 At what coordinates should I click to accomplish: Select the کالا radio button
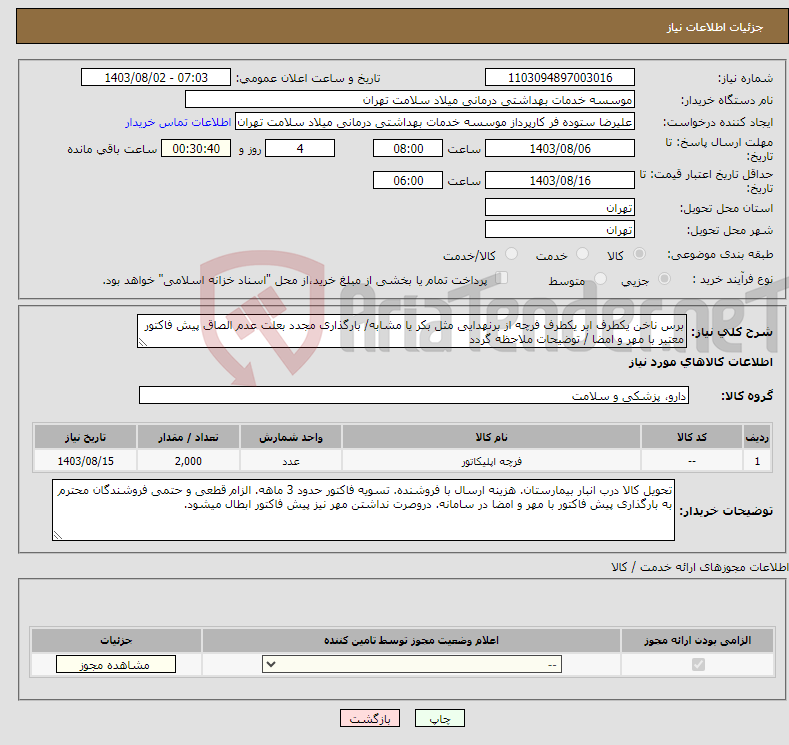point(639,254)
